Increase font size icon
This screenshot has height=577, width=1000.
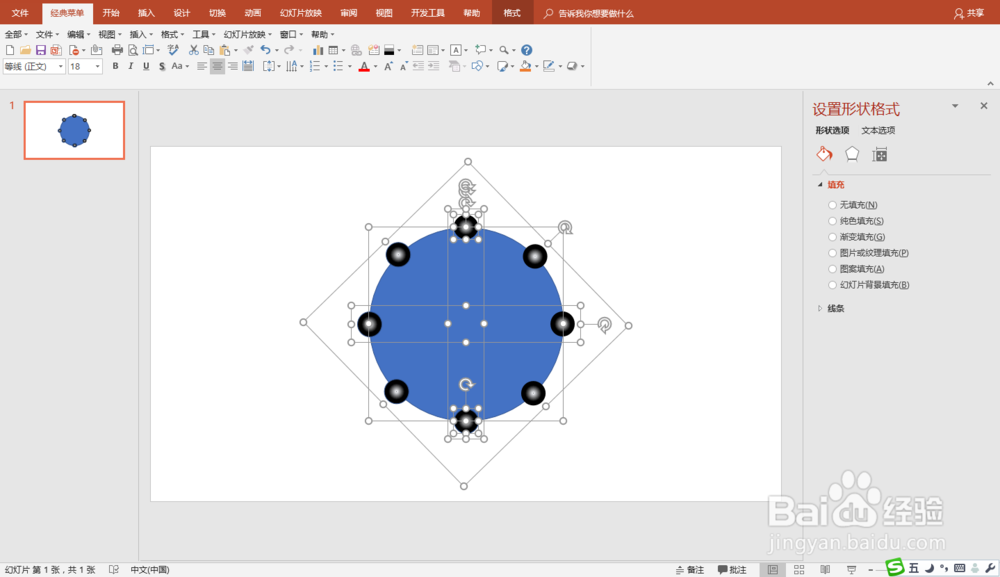tap(388, 66)
